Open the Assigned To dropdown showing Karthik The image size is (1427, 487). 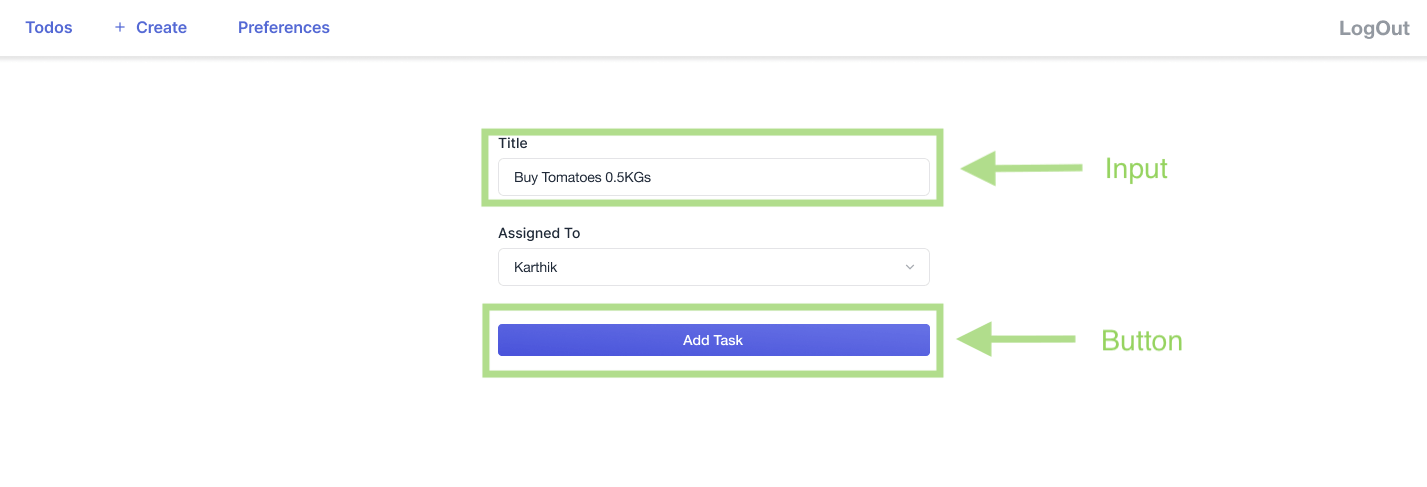coord(713,267)
